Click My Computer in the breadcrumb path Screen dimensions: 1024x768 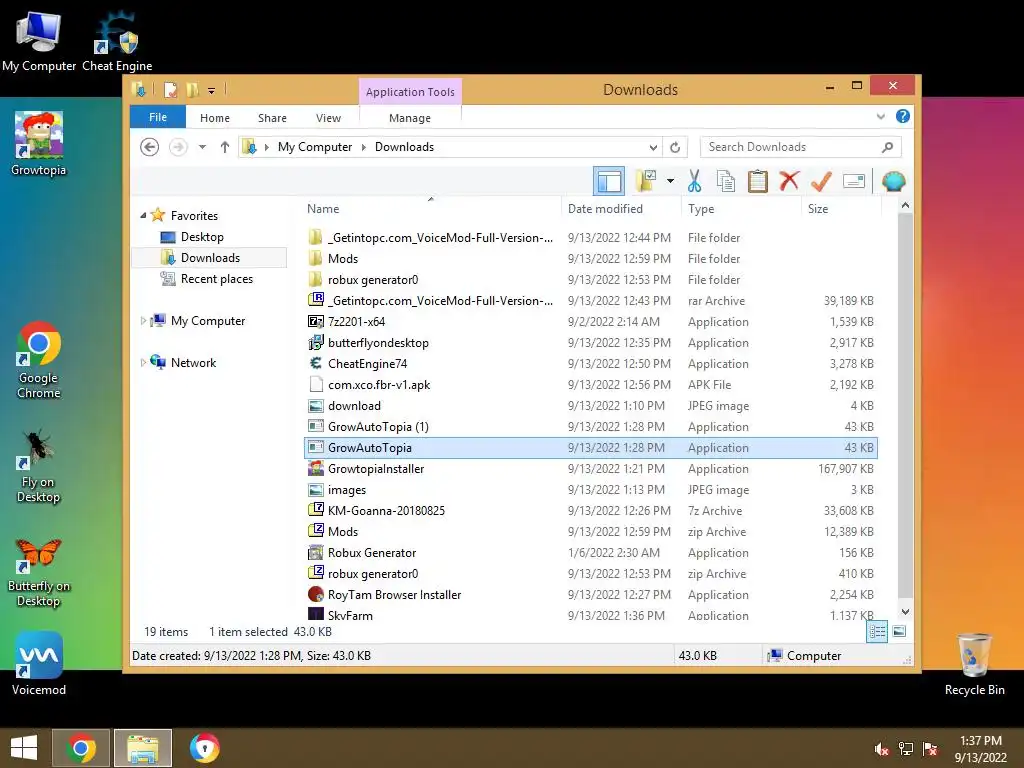(315, 147)
